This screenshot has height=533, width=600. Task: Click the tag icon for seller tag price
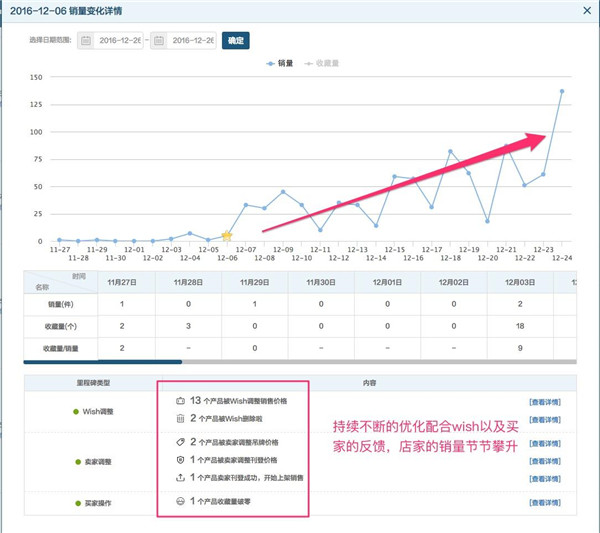(x=180, y=440)
